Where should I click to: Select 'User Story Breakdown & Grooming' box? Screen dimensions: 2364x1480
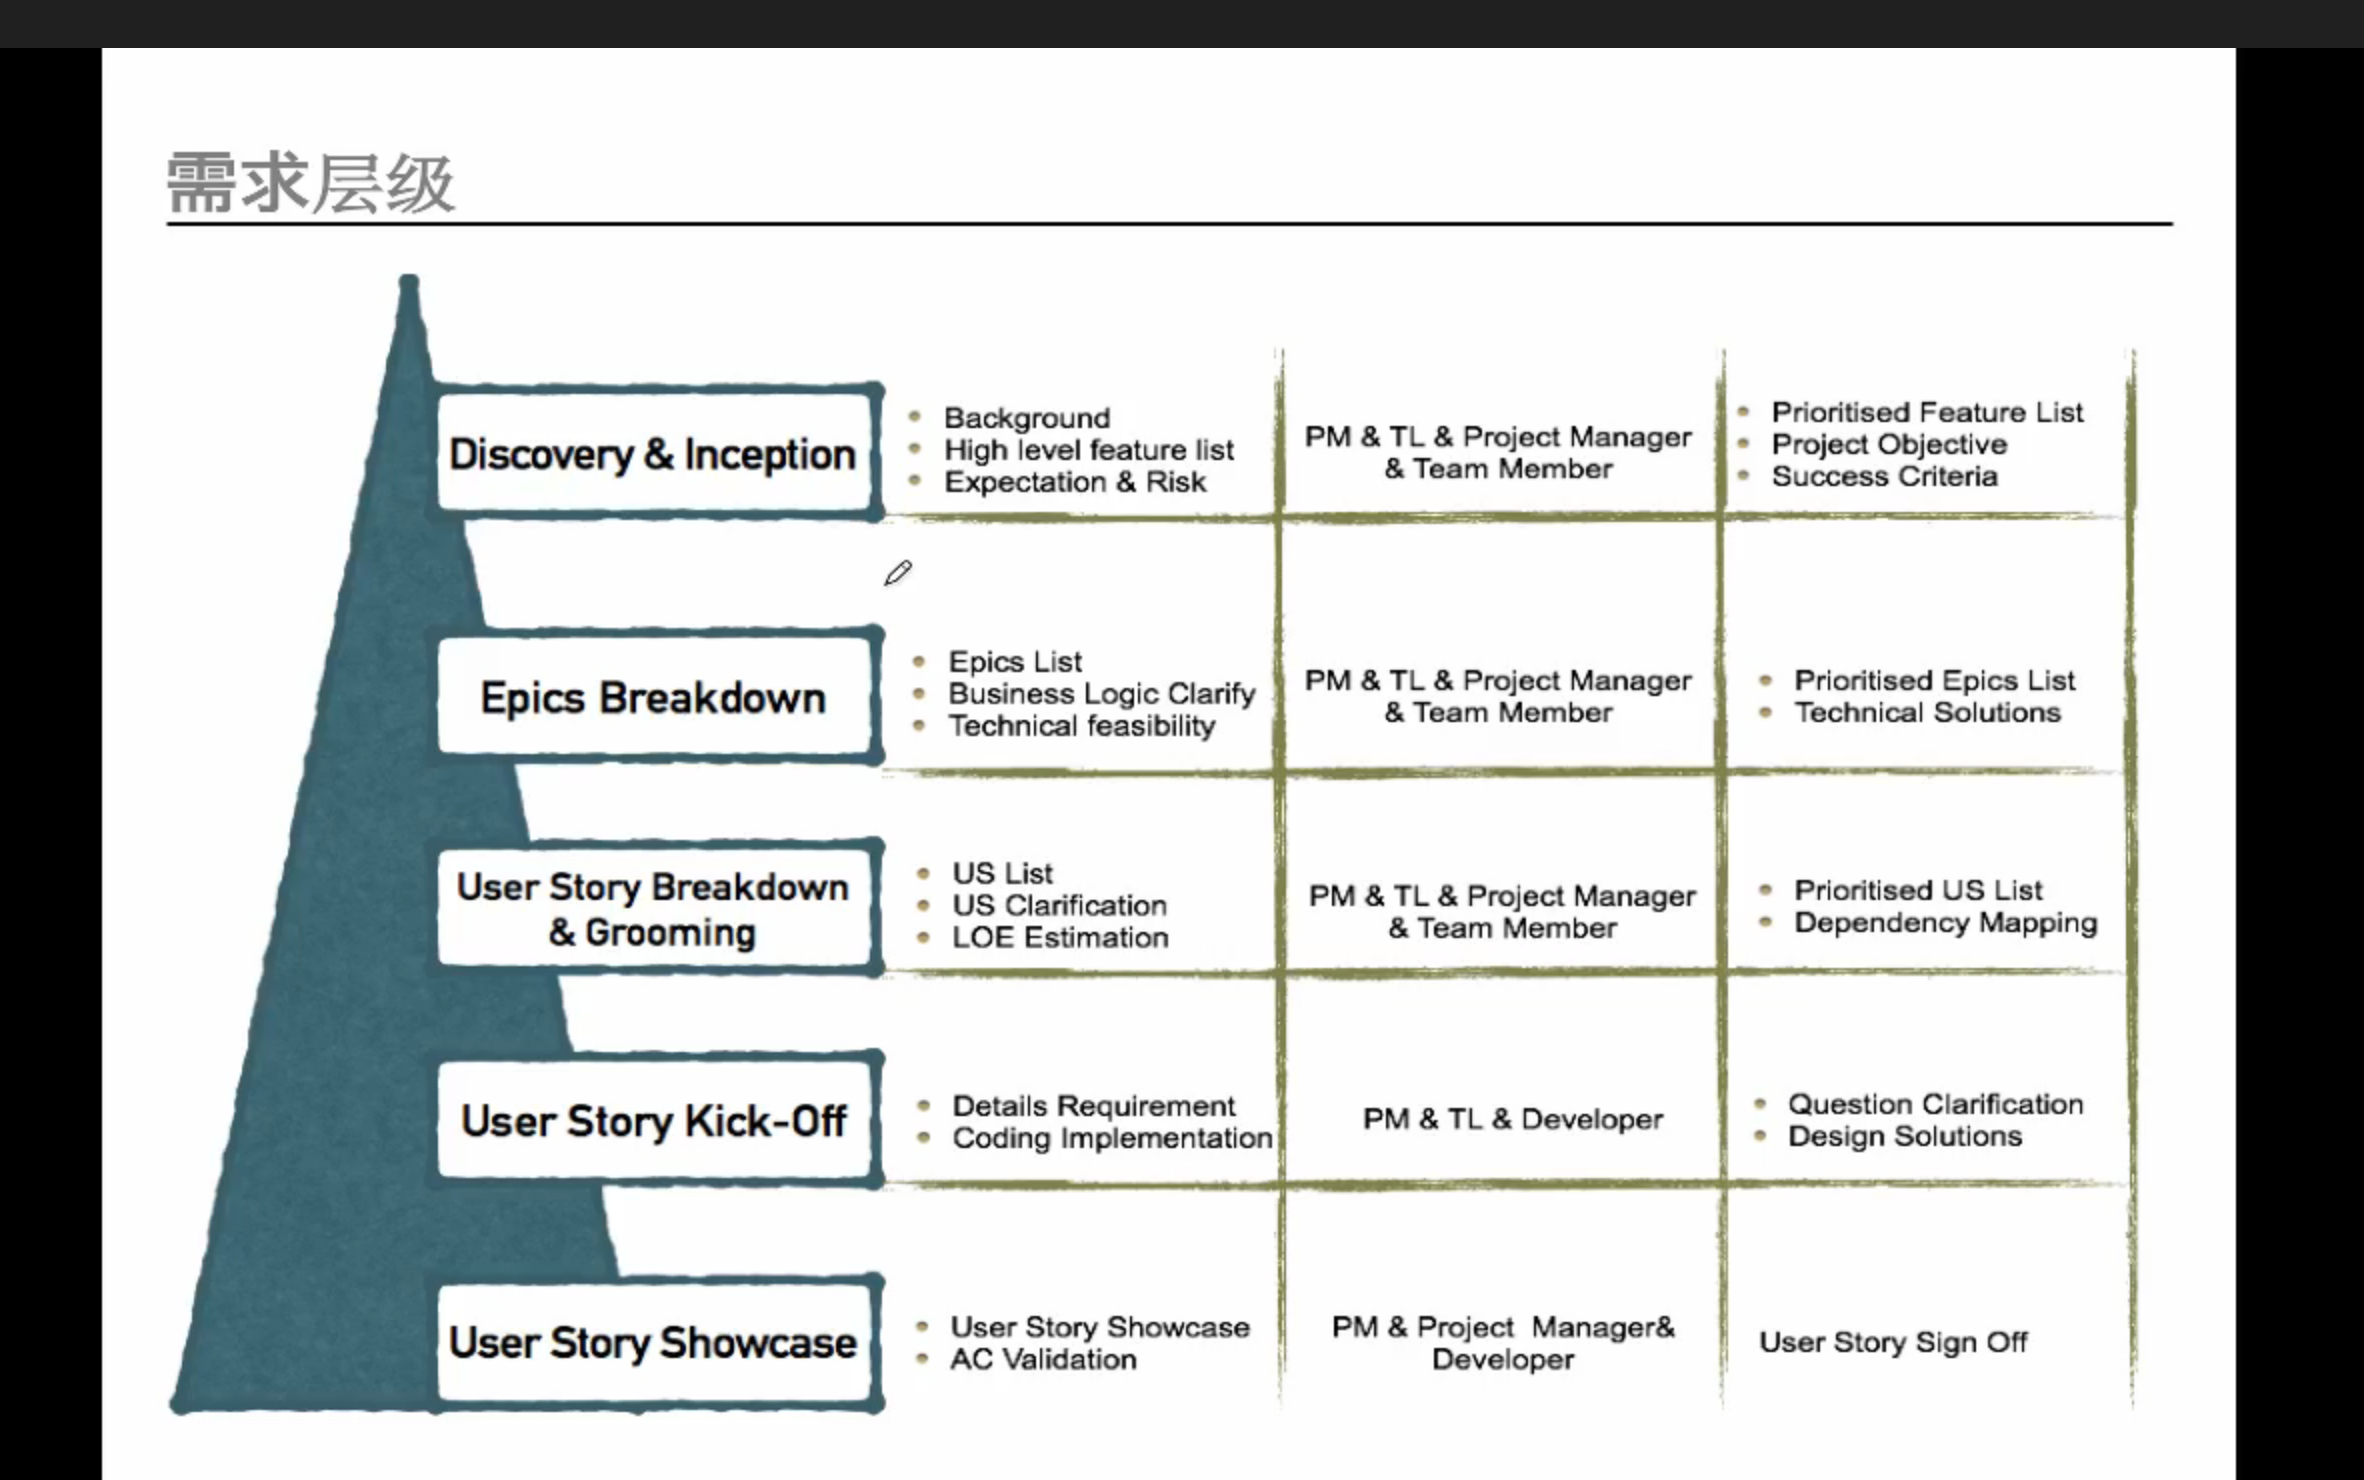[655, 908]
